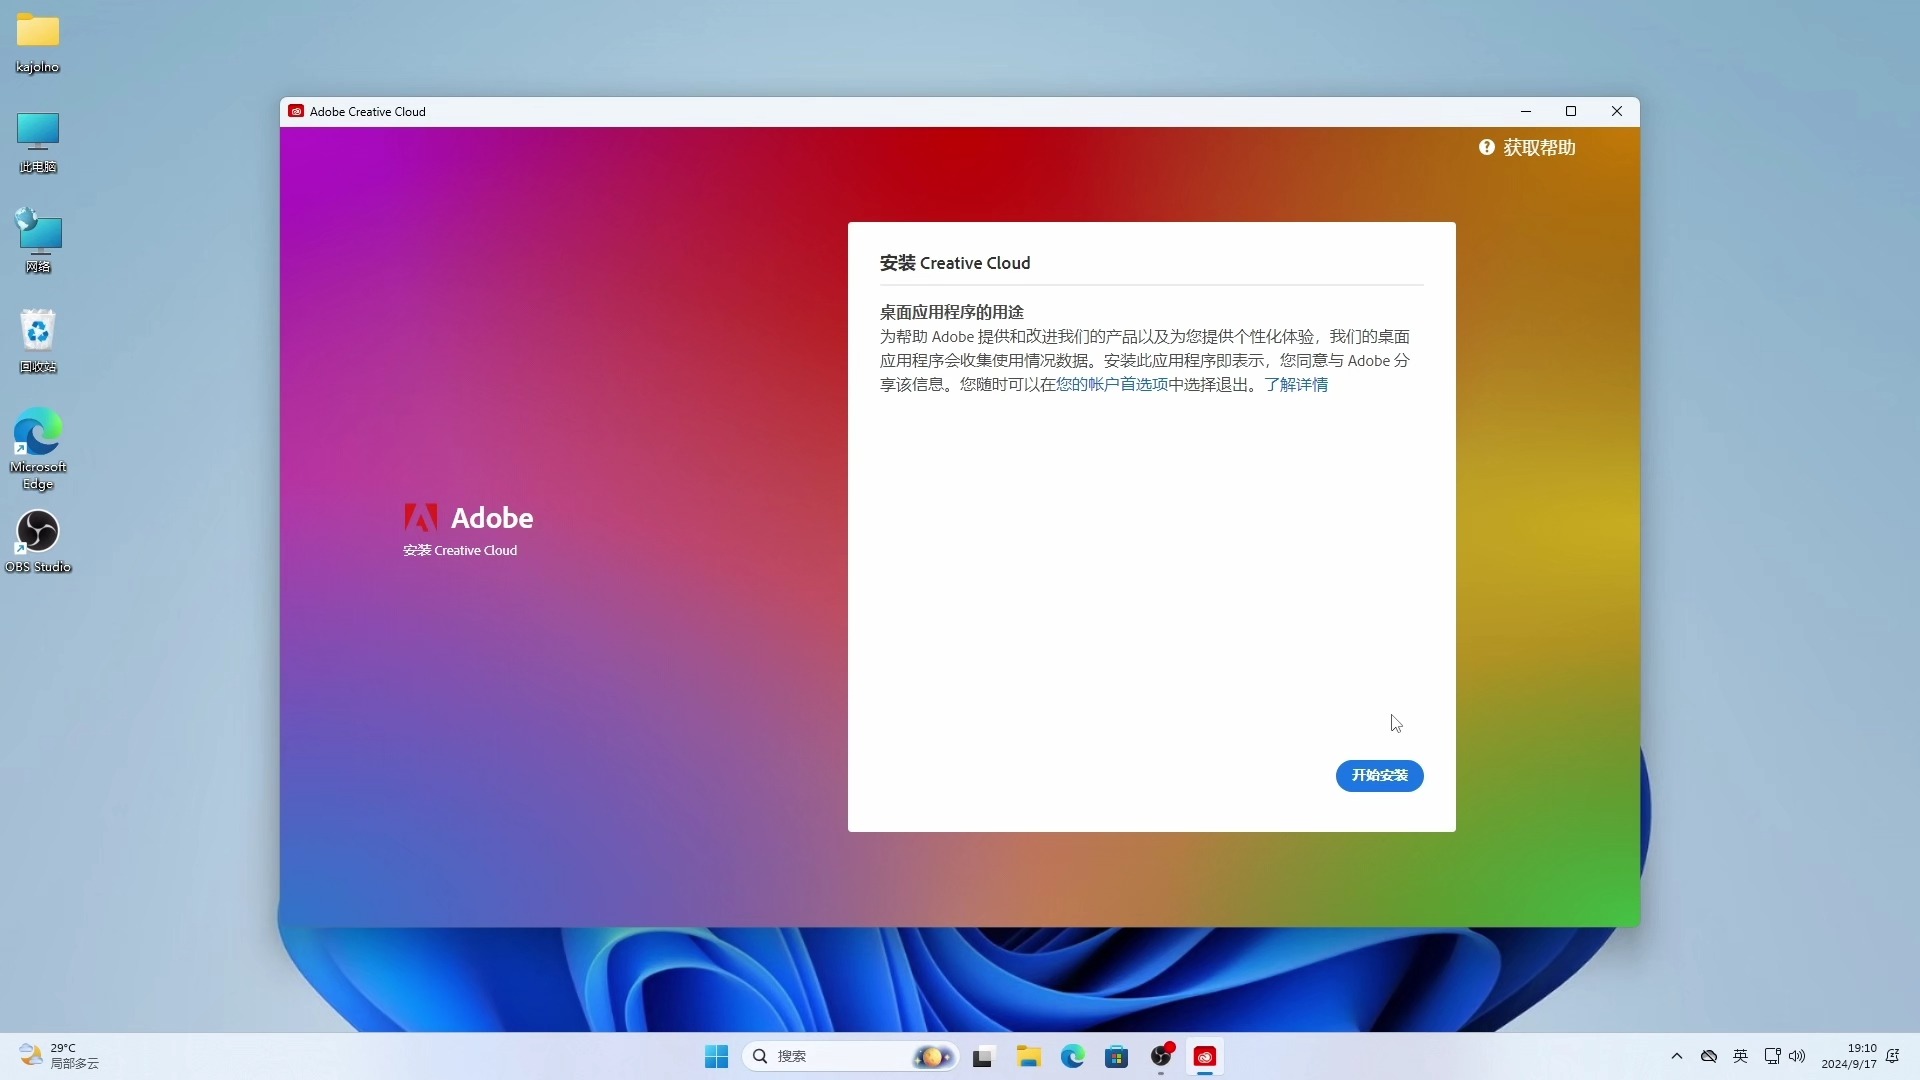Minimize the Adobe Creative Cloud window
The height and width of the screenshot is (1080, 1920).
[x=1526, y=111]
